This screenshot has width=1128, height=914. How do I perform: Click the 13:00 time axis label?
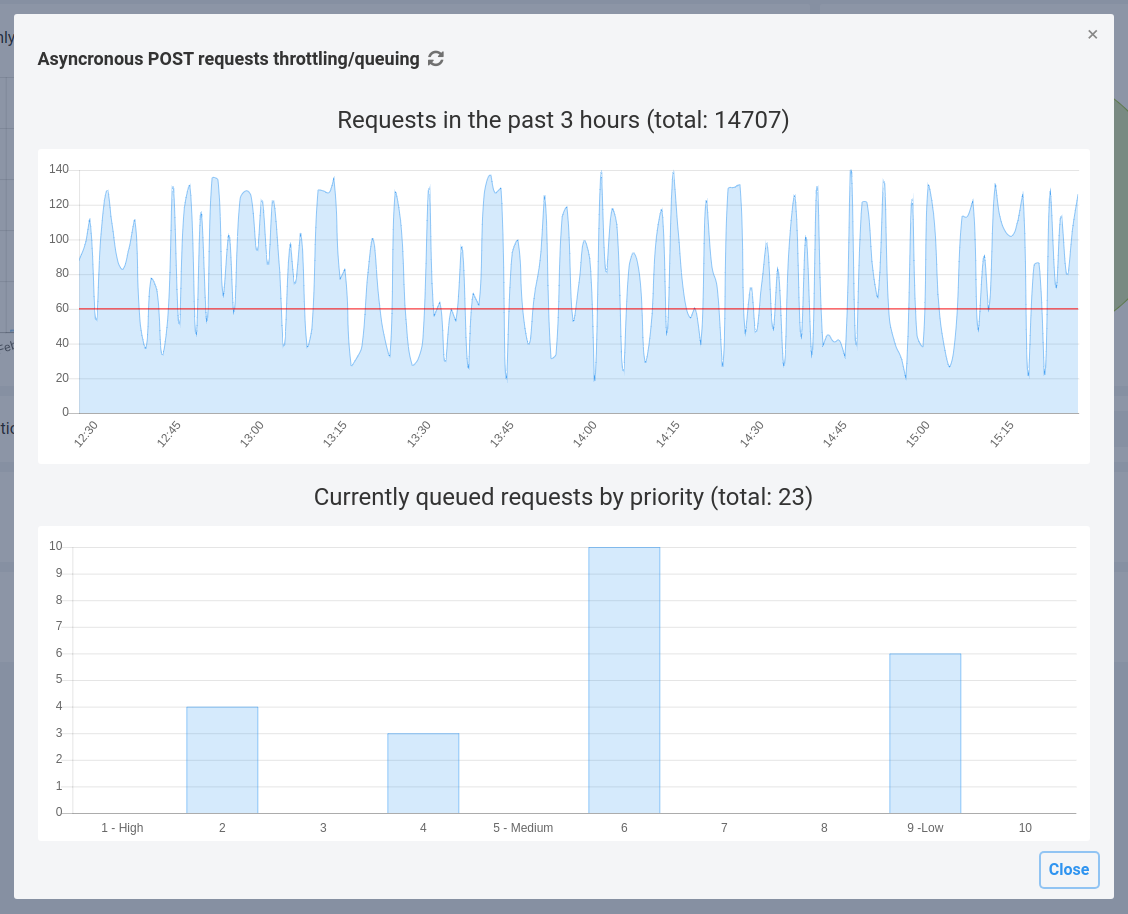pos(252,434)
